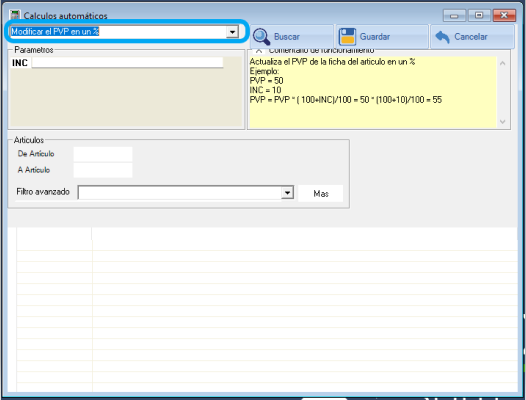This screenshot has width=526, height=400.
Task: Click the Buscar magnifying glass icon
Action: point(261,37)
